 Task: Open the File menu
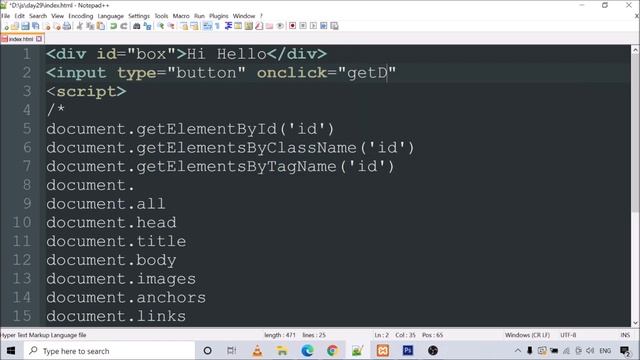[x=5, y=16]
